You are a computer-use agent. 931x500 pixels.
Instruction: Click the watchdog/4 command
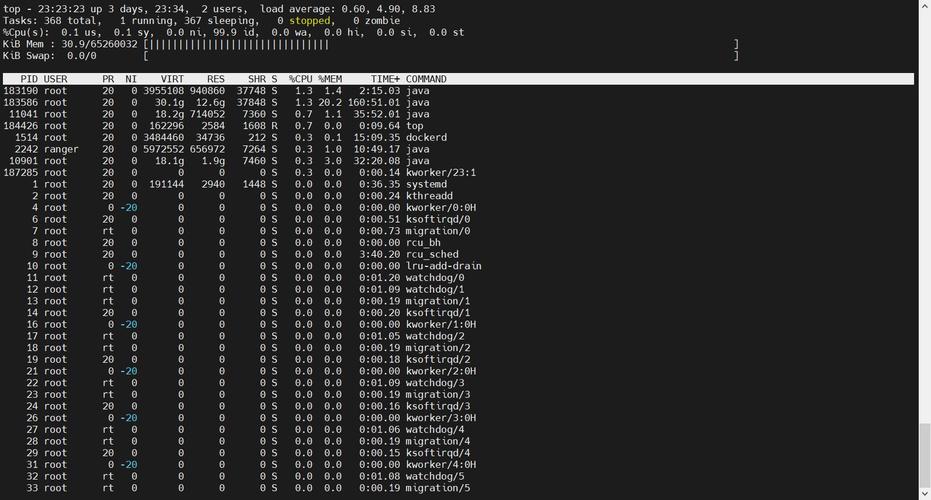click(x=435, y=429)
